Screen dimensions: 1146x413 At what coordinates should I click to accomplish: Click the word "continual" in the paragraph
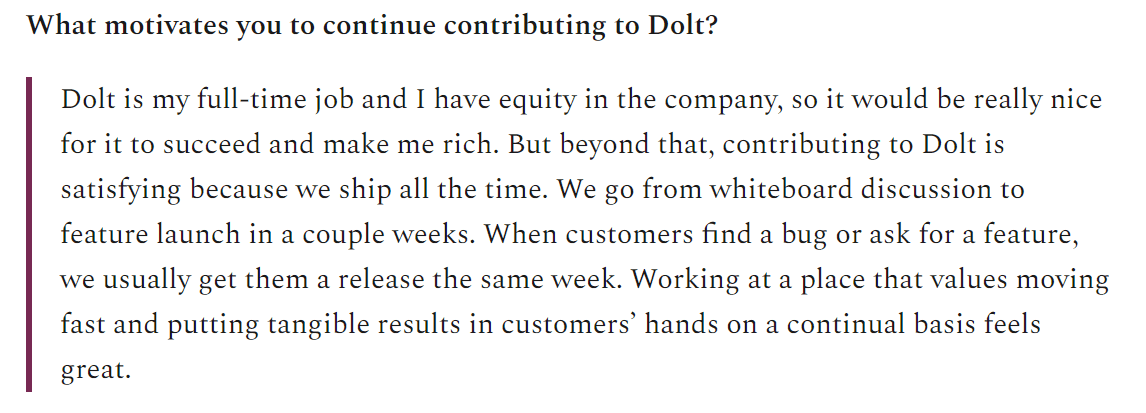click(836, 325)
